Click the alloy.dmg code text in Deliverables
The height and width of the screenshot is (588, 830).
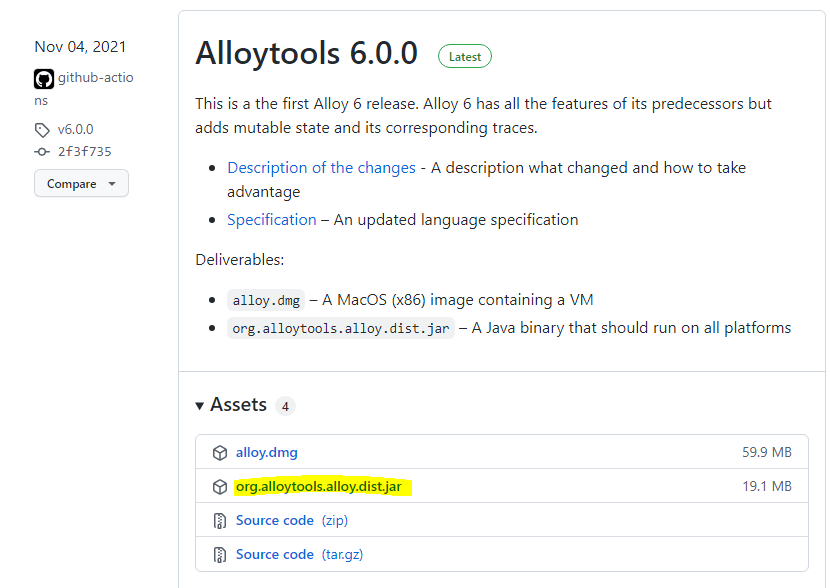point(266,301)
